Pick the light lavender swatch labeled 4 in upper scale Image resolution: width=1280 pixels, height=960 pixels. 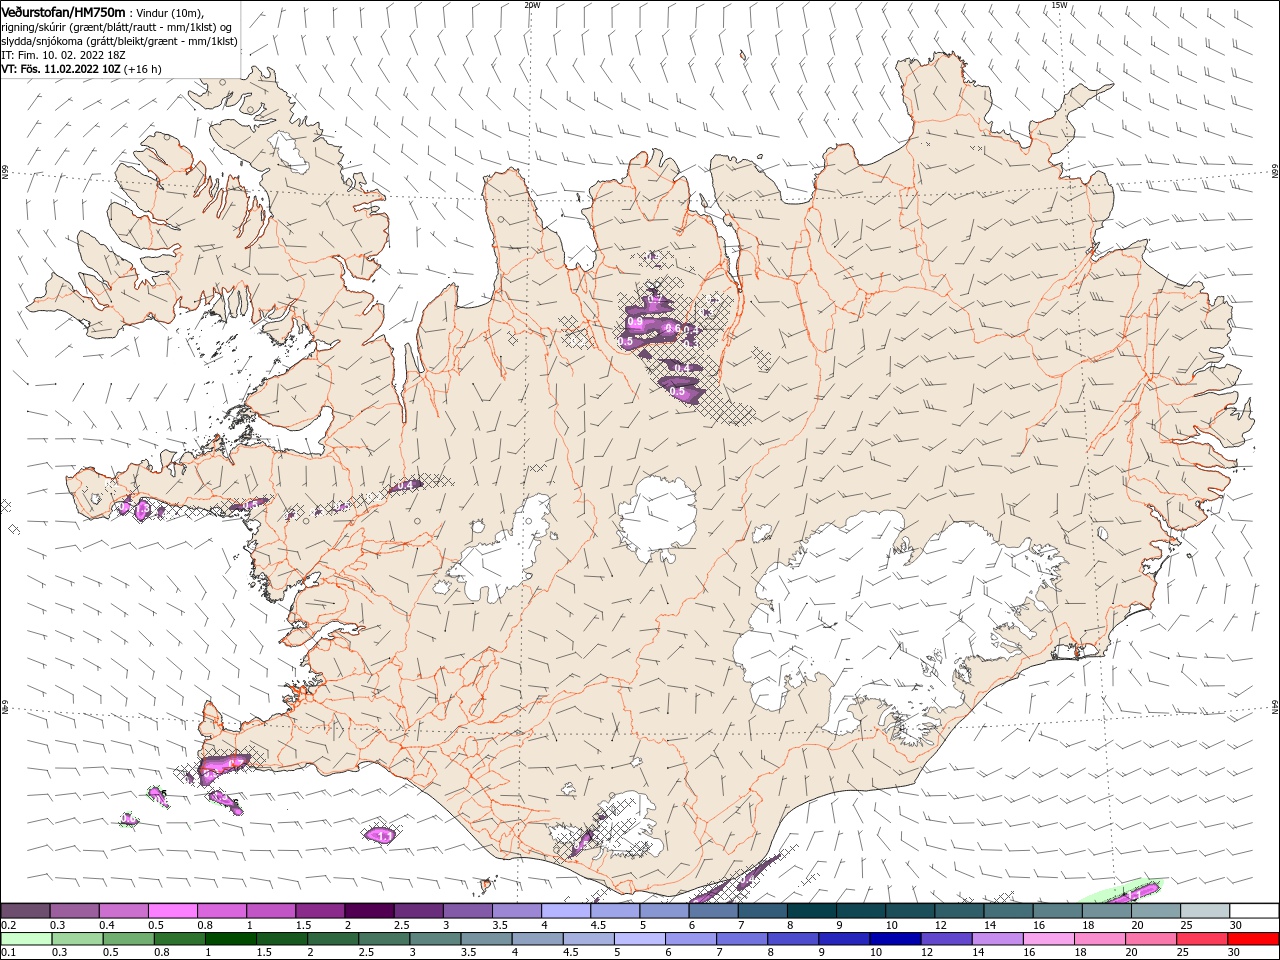pos(565,911)
